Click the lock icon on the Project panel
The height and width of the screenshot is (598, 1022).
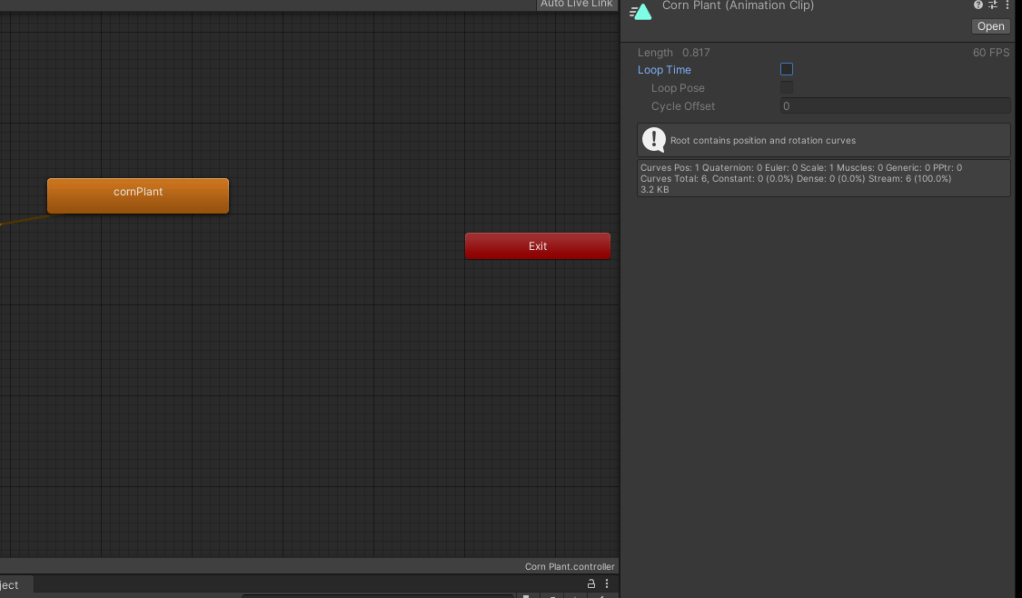[x=591, y=584]
